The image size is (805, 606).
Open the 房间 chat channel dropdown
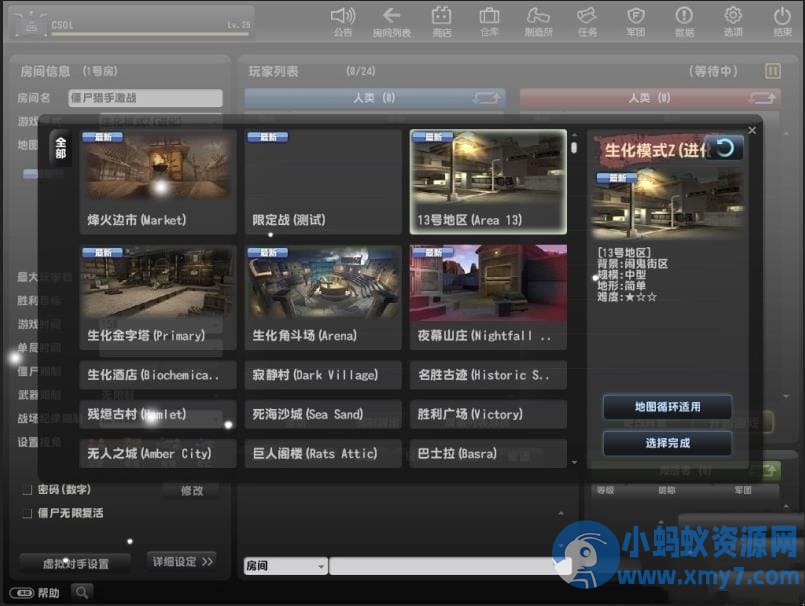[285, 566]
